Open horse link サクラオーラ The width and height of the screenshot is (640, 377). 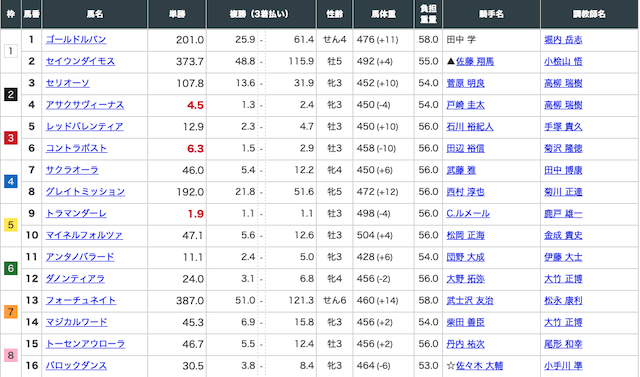(x=72, y=170)
